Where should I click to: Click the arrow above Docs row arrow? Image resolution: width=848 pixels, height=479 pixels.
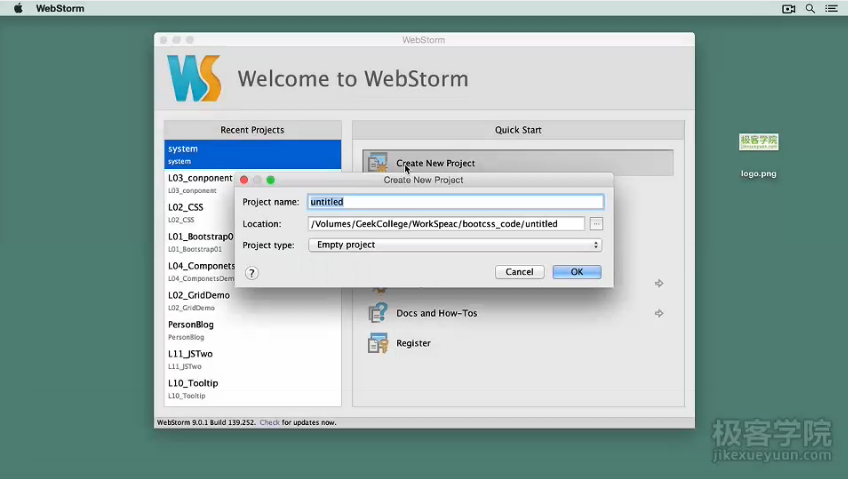(659, 283)
